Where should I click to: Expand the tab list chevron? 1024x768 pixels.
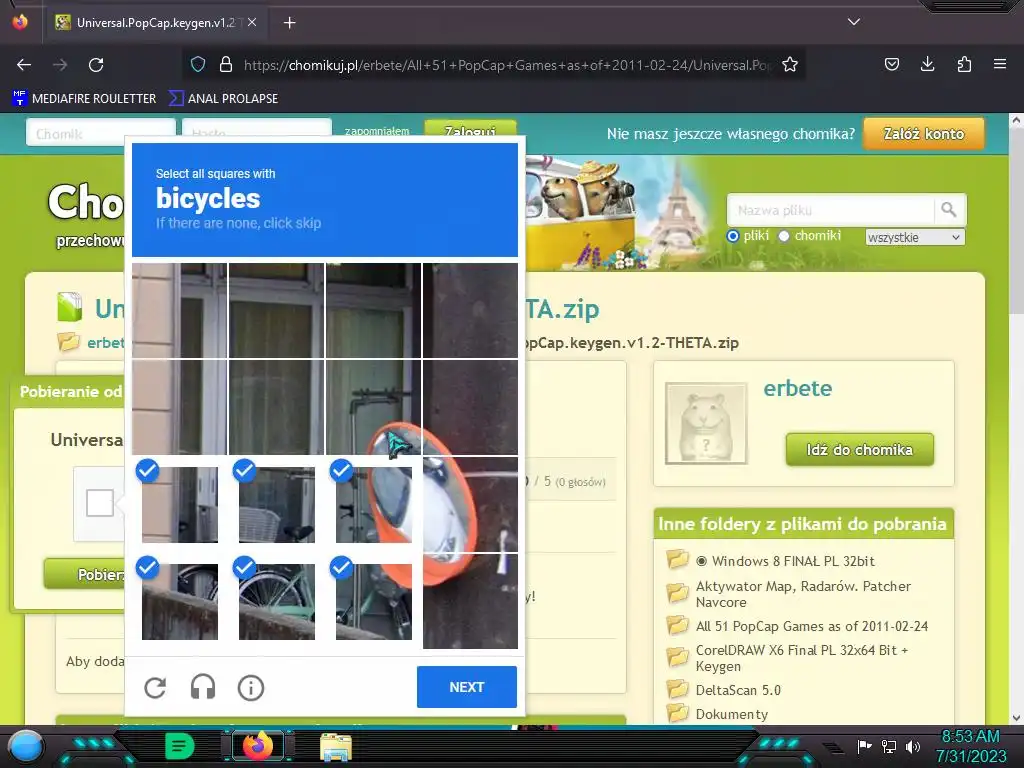coord(854,22)
